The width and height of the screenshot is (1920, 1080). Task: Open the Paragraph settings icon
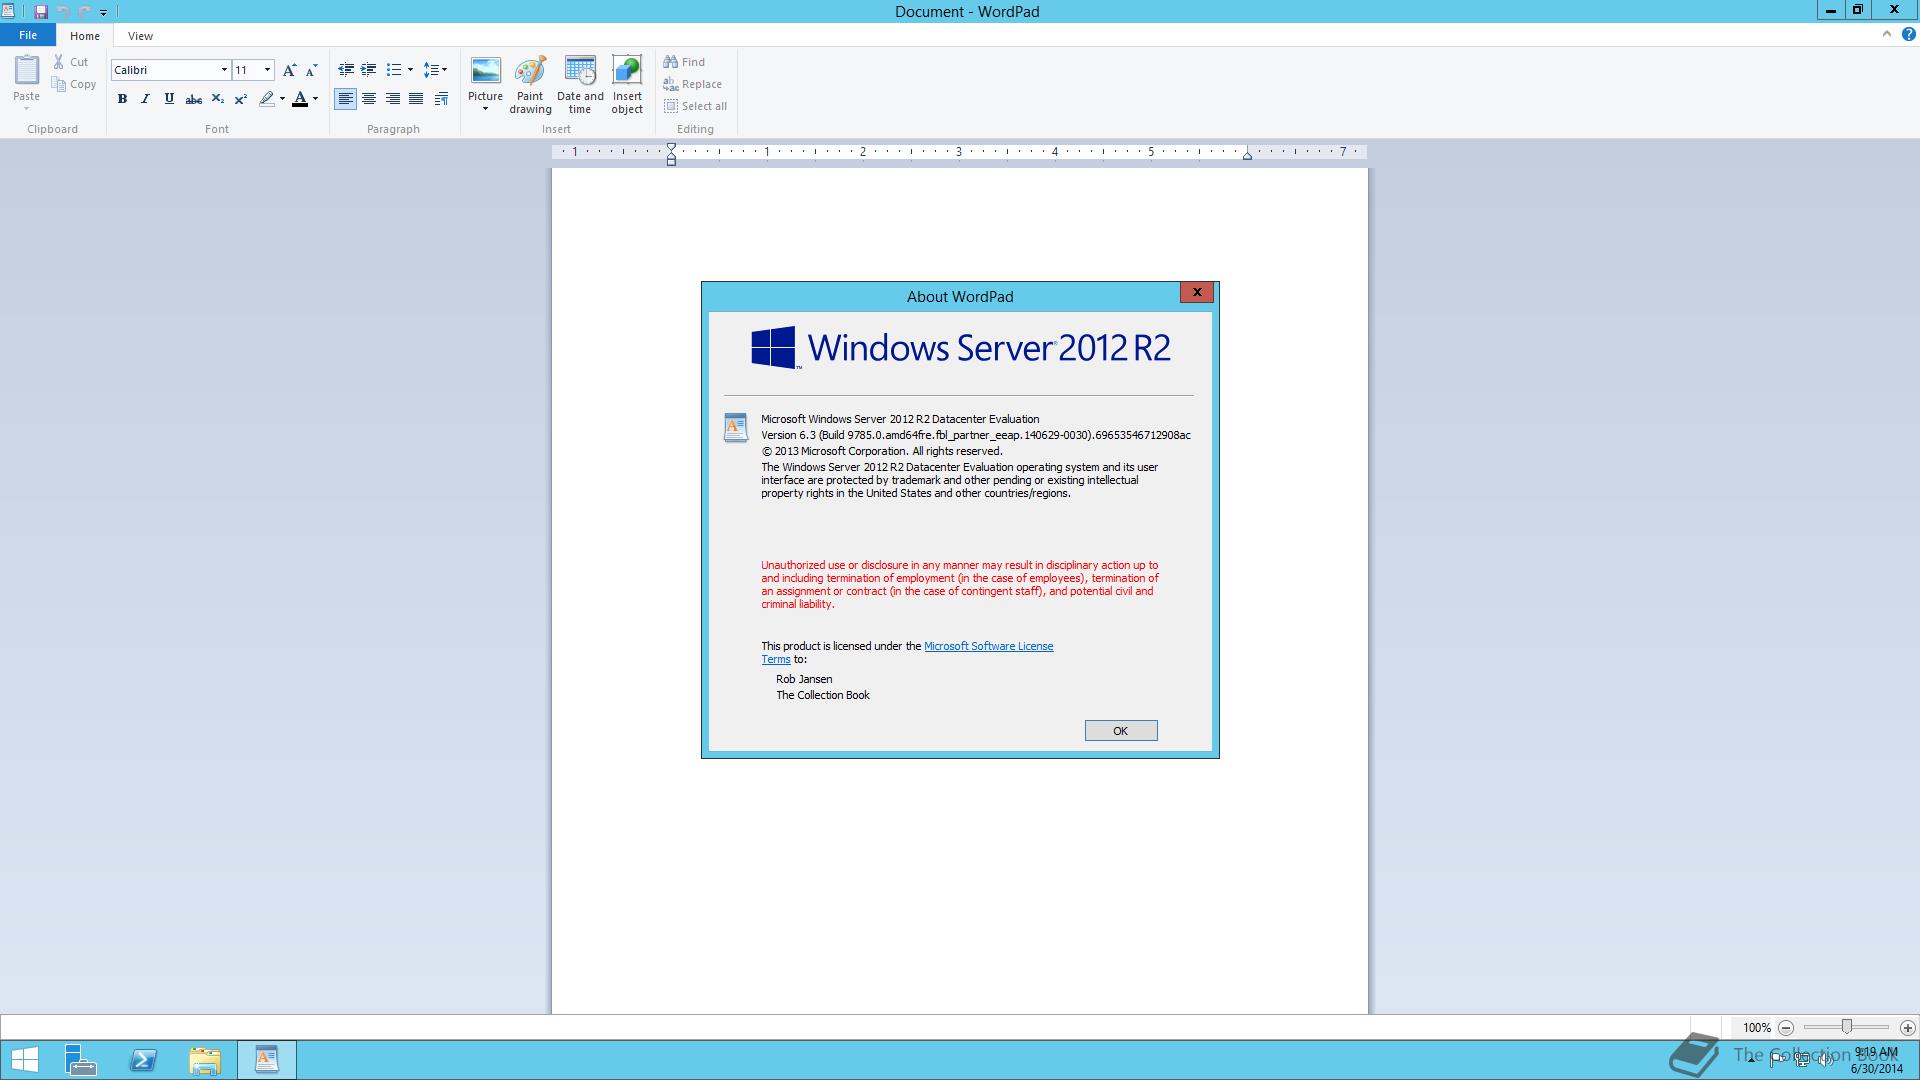[x=441, y=99]
